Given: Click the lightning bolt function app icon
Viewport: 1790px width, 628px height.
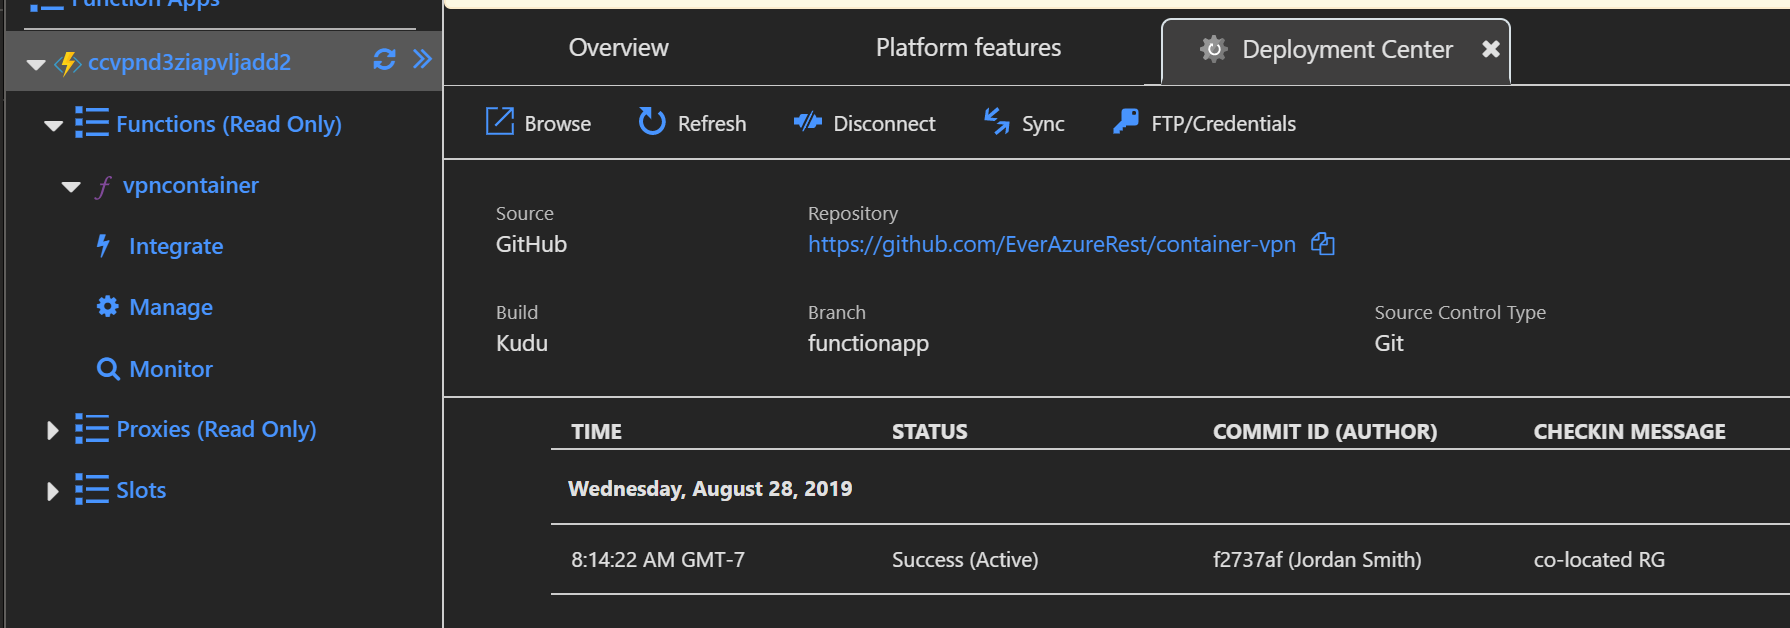Looking at the screenshot, I should click(68, 63).
